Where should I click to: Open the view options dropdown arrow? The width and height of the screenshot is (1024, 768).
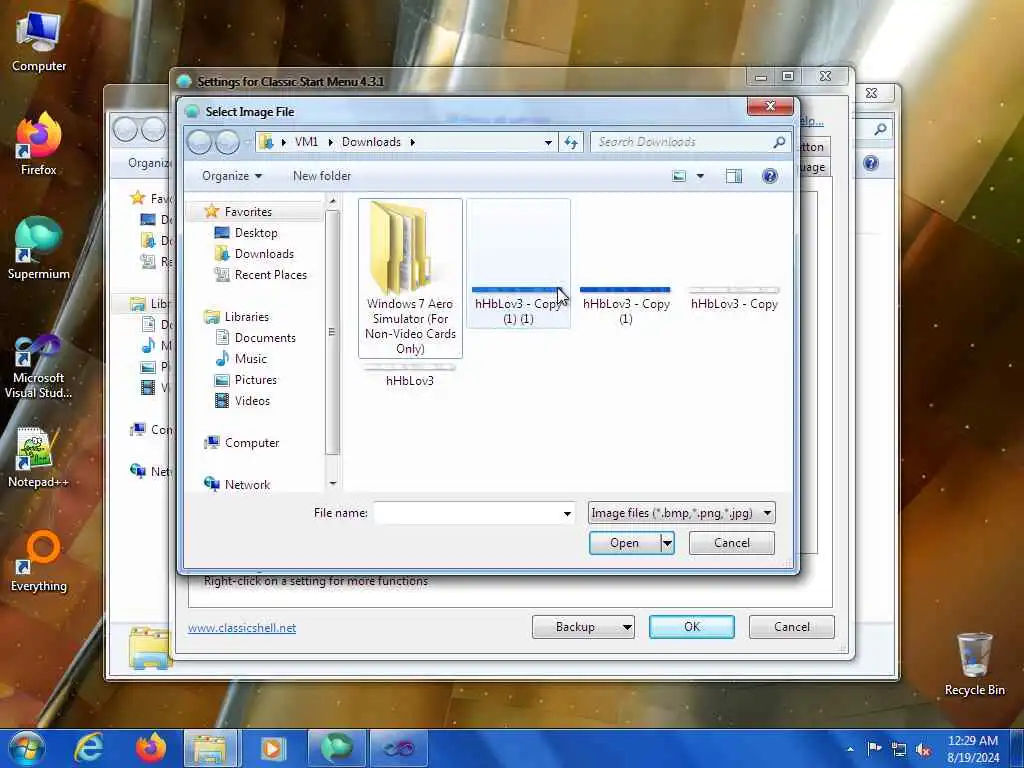[x=700, y=176]
